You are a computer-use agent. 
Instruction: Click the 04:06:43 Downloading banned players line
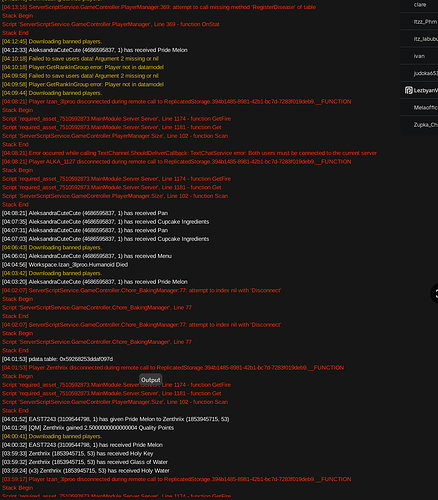coord(52,247)
